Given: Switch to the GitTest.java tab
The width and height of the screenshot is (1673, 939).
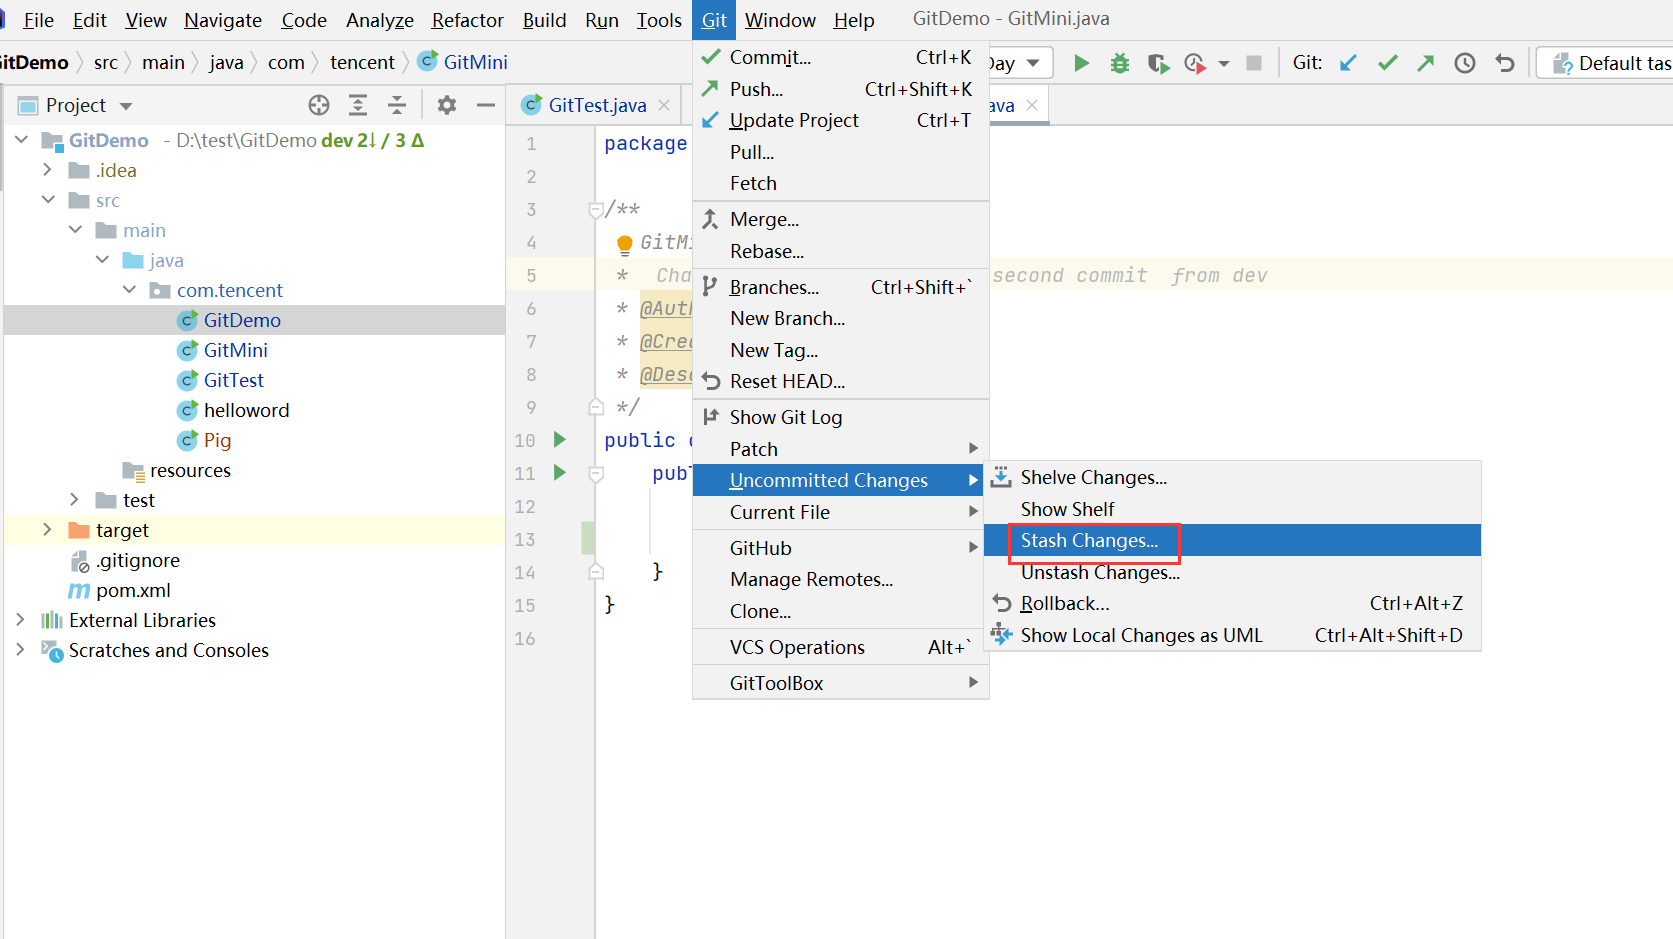Looking at the screenshot, I should tap(597, 104).
